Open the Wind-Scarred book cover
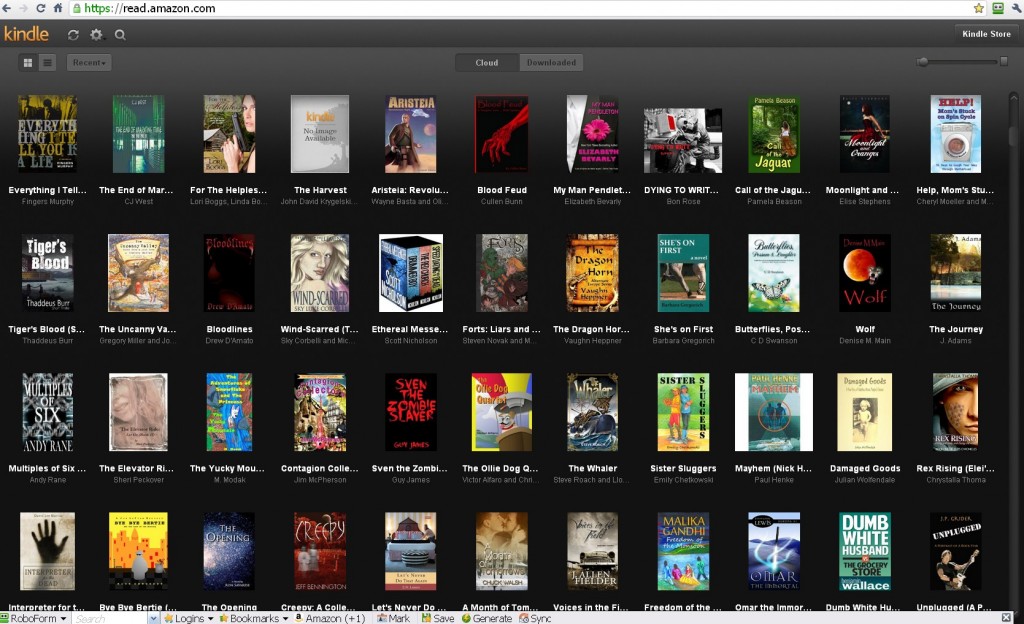 320,273
